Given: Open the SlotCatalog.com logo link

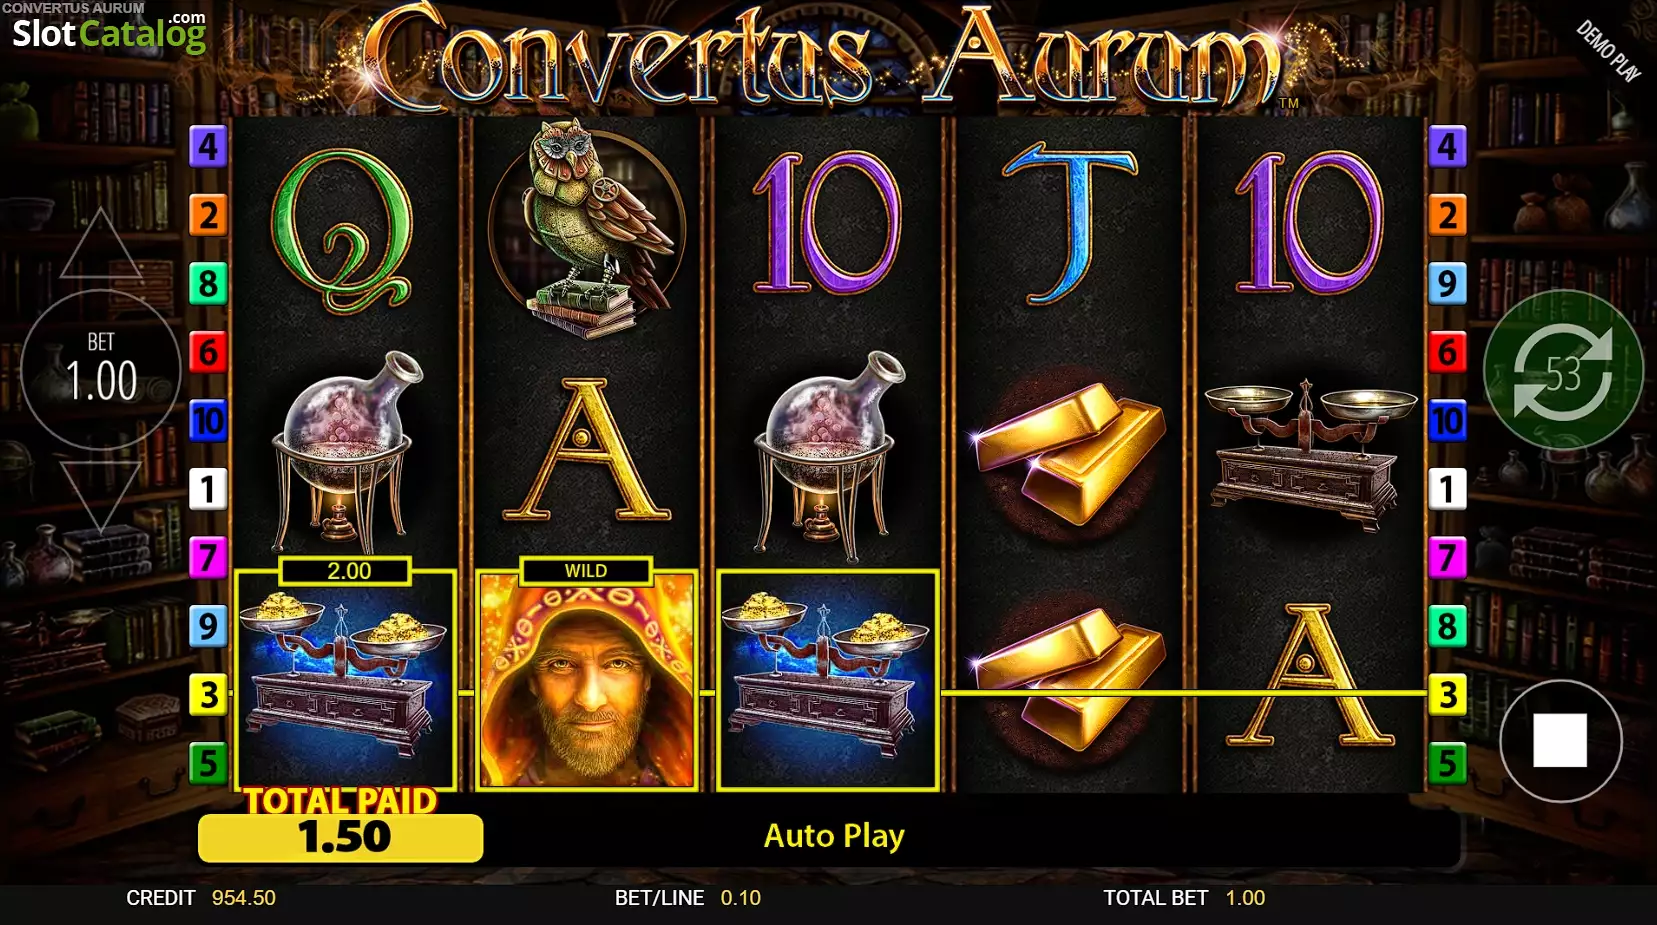Looking at the screenshot, I should point(108,31).
